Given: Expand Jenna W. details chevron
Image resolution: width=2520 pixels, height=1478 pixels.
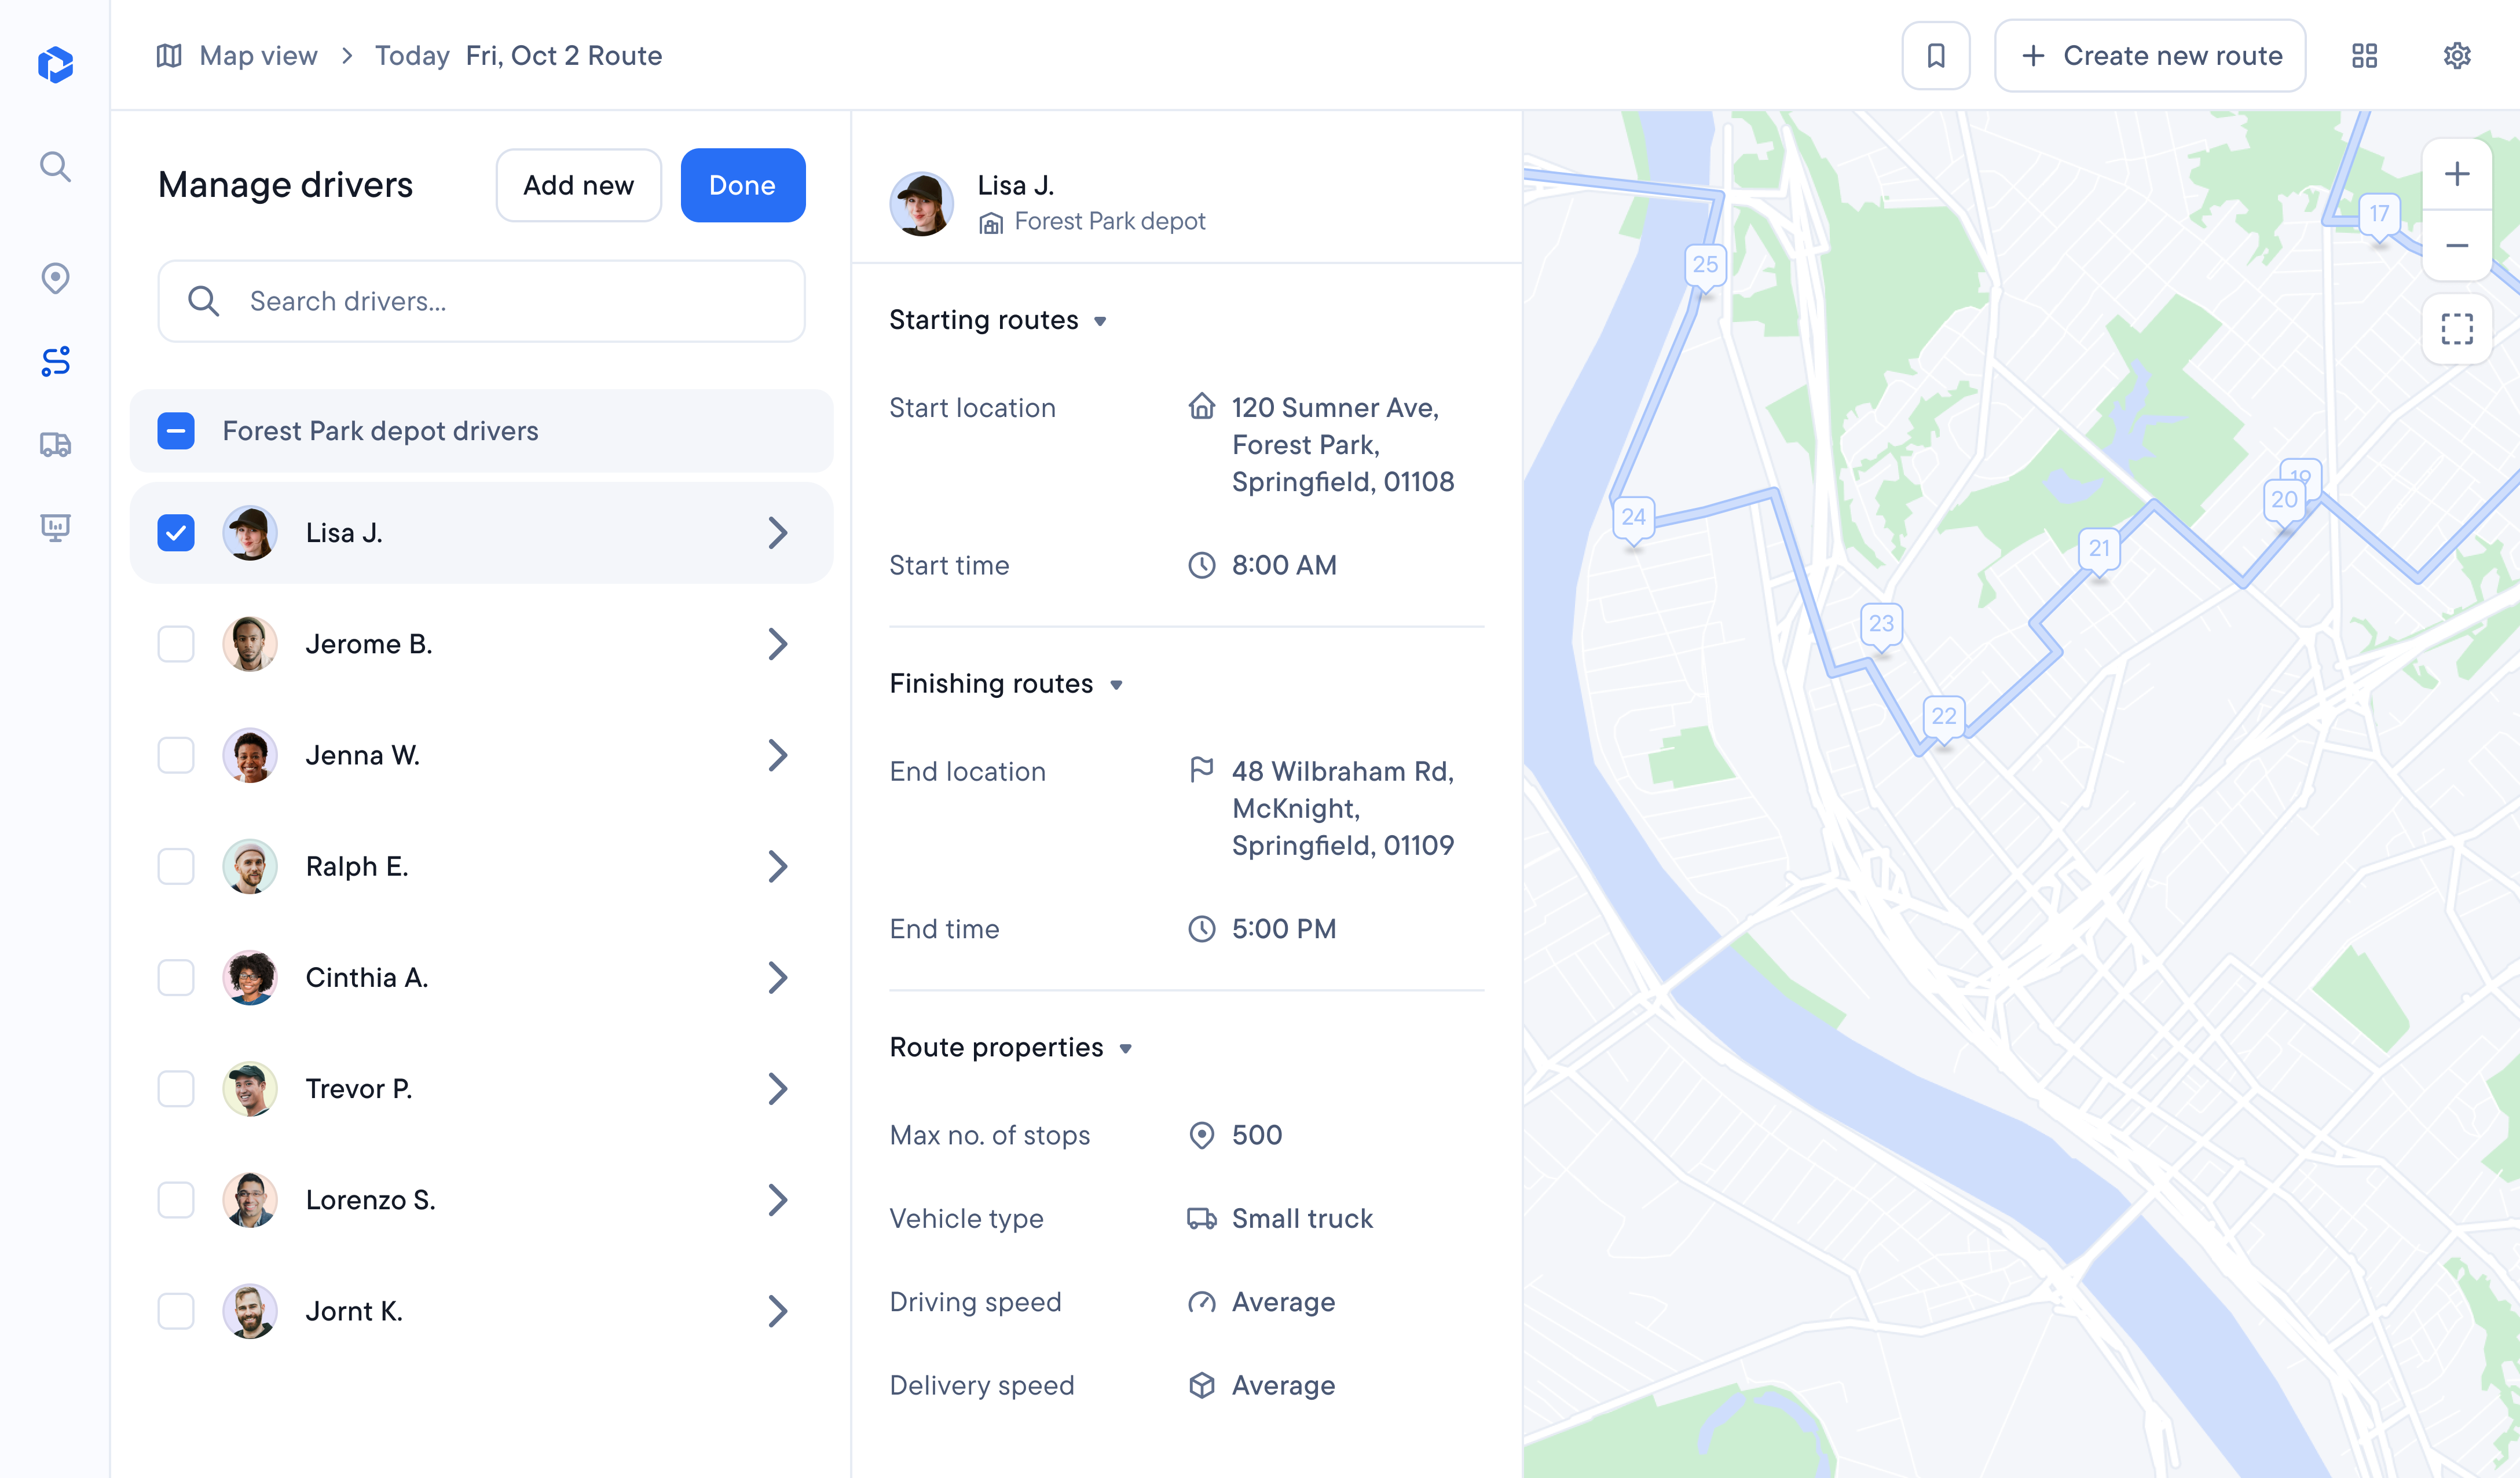Looking at the screenshot, I should tap(778, 755).
